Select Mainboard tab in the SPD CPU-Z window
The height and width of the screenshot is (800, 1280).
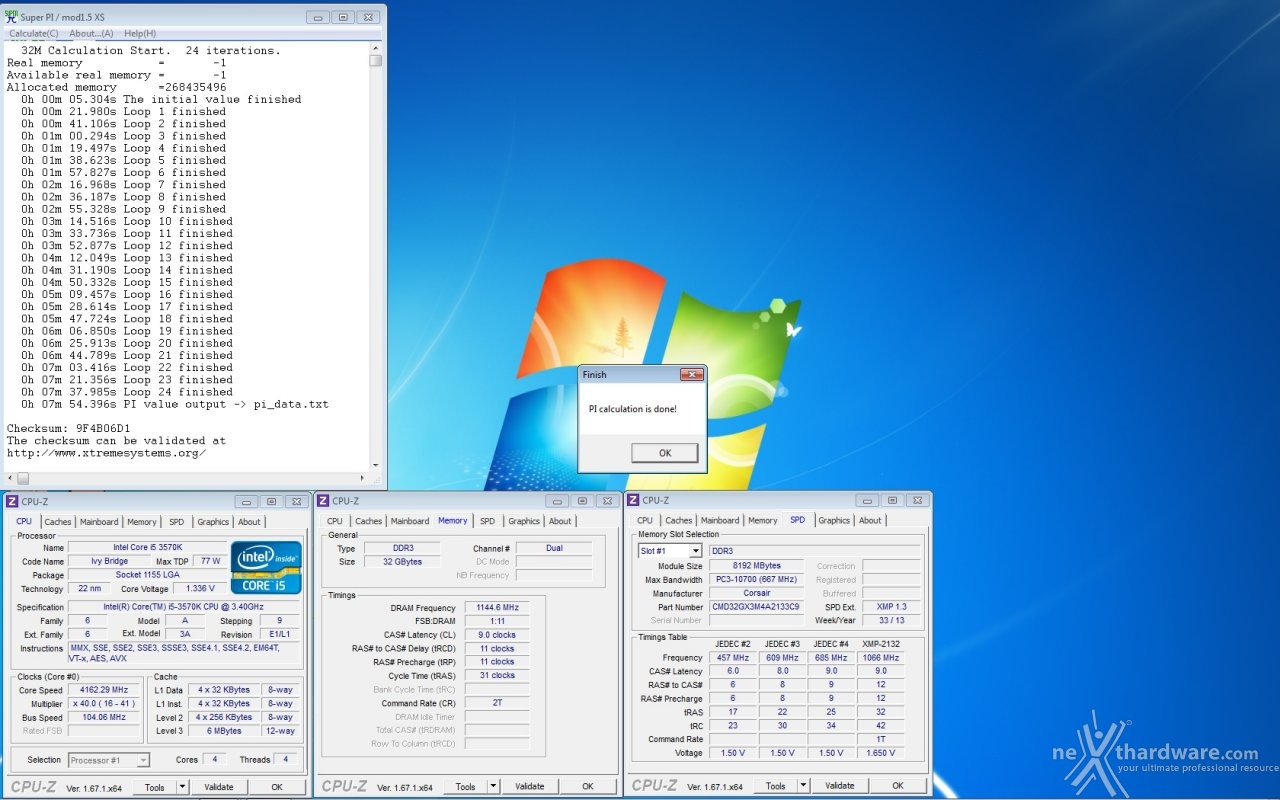coord(720,520)
